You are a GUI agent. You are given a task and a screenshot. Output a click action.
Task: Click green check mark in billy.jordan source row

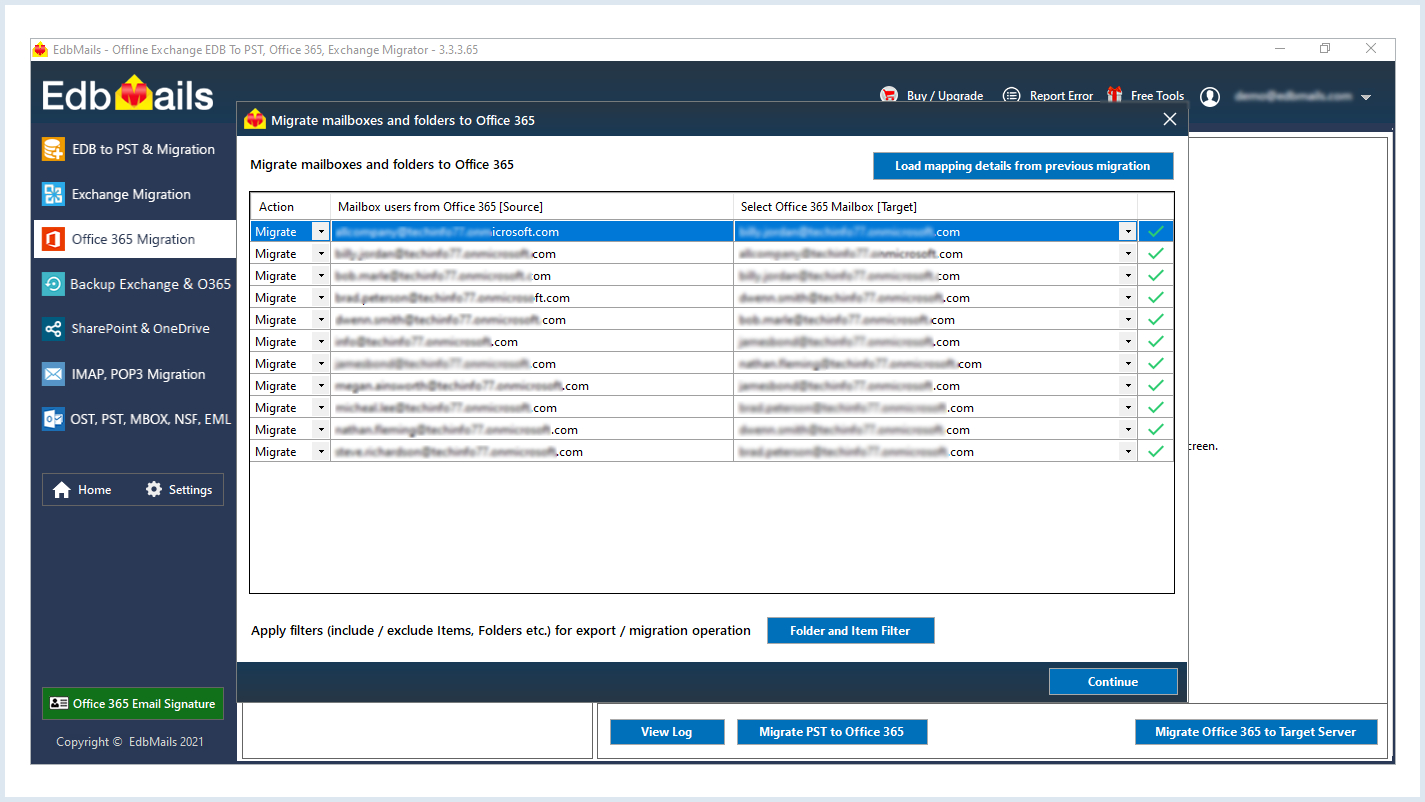tap(1156, 254)
